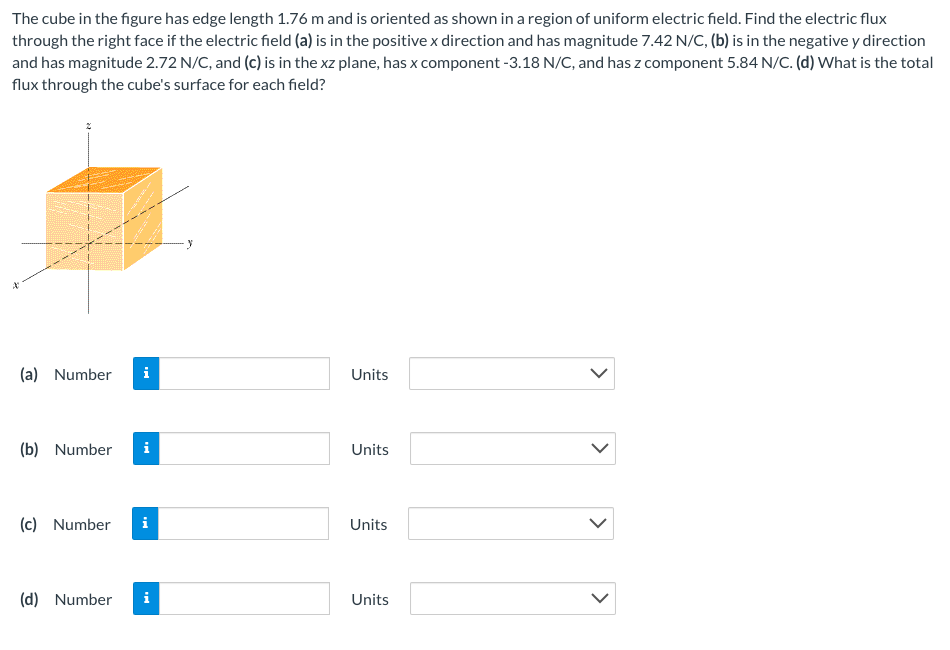The image size is (950, 650).
Task: Open the info icon beside (c) Number
Action: [x=145, y=524]
